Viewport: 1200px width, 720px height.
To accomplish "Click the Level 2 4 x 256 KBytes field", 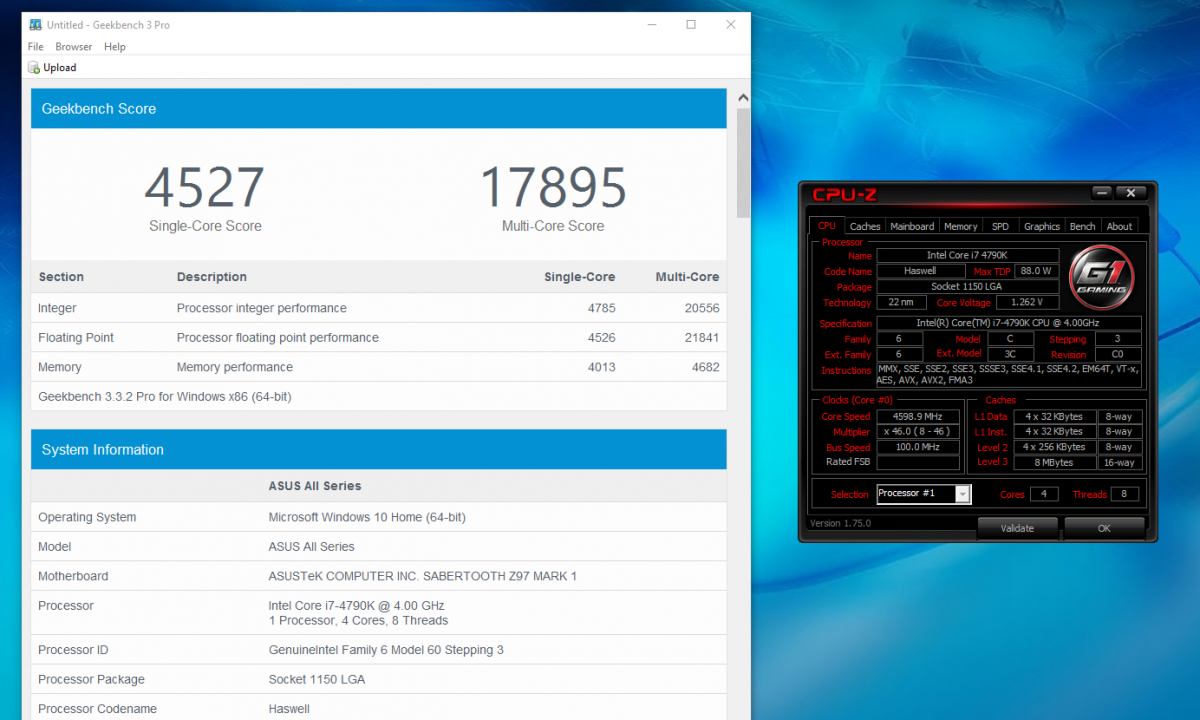I will click(1054, 447).
